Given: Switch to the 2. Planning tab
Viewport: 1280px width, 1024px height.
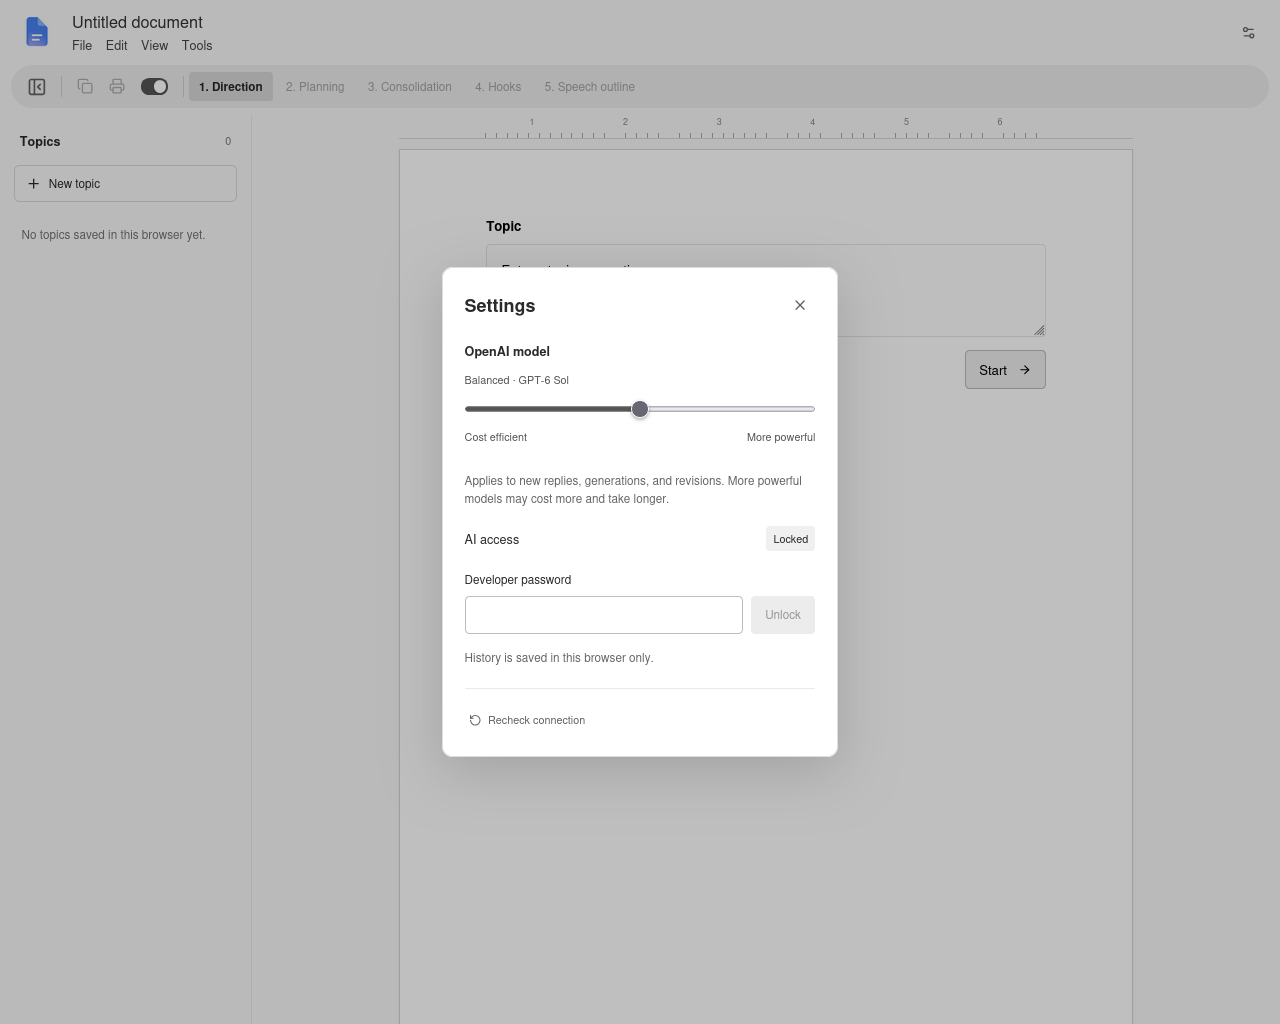Looking at the screenshot, I should [x=315, y=87].
